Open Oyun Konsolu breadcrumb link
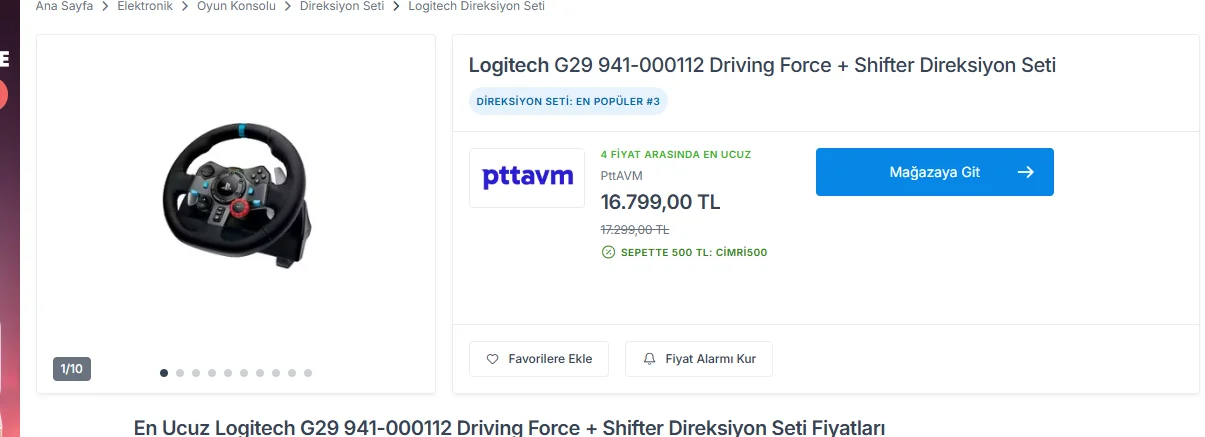This screenshot has width=1205, height=437. pos(234,6)
